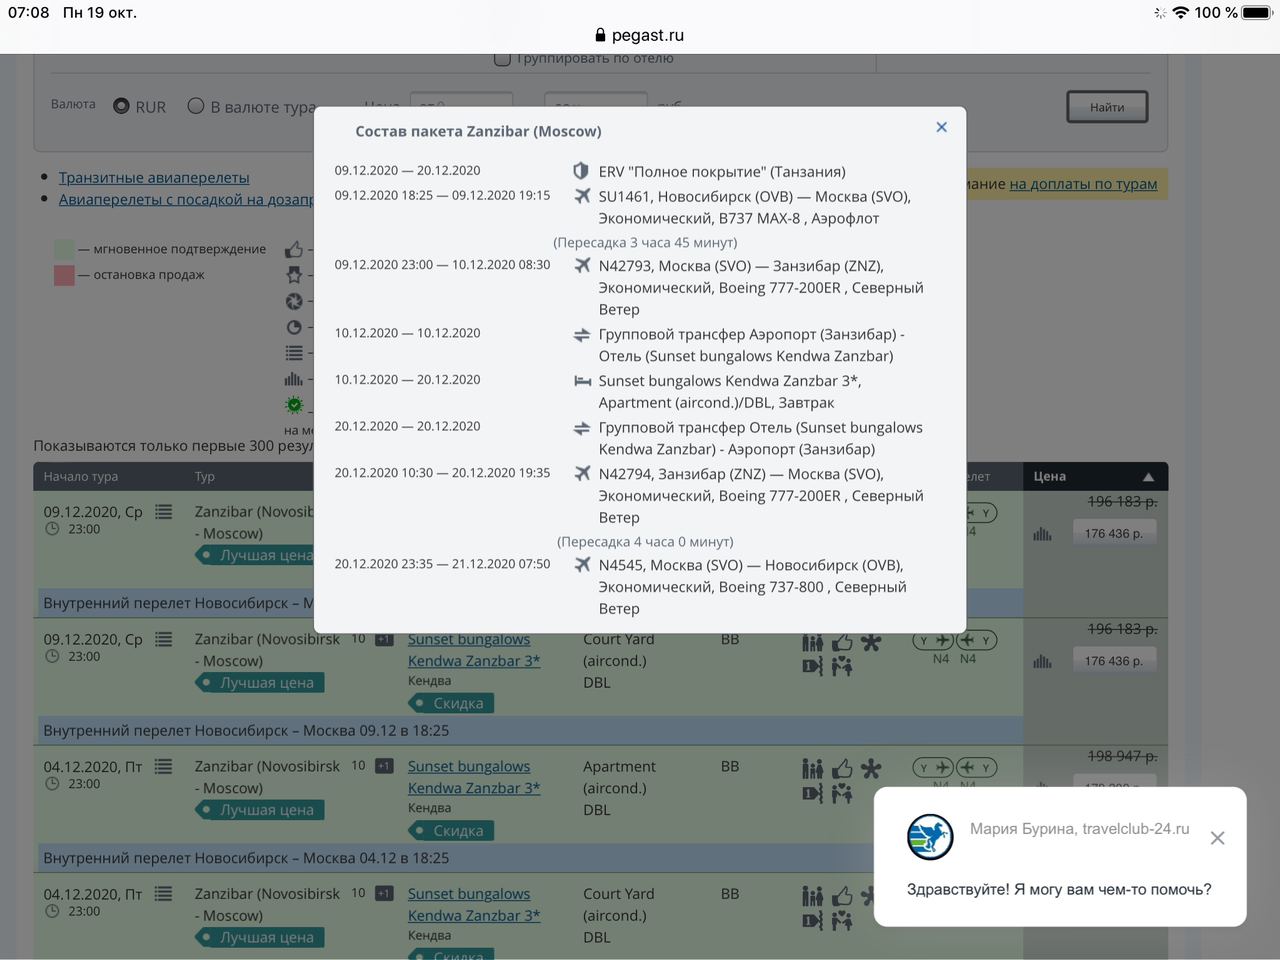This screenshot has width=1280, height=960.
Task: Click the plane icon for flight N42793
Action: [582, 265]
